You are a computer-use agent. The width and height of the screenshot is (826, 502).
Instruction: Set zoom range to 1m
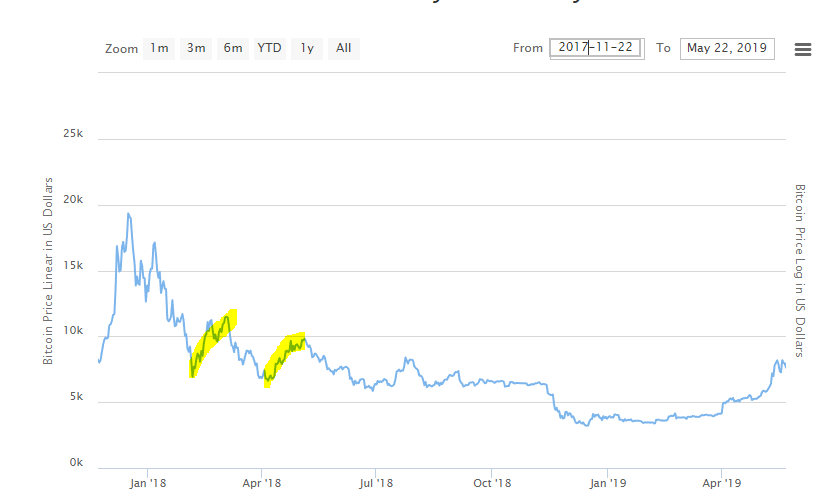tap(159, 48)
